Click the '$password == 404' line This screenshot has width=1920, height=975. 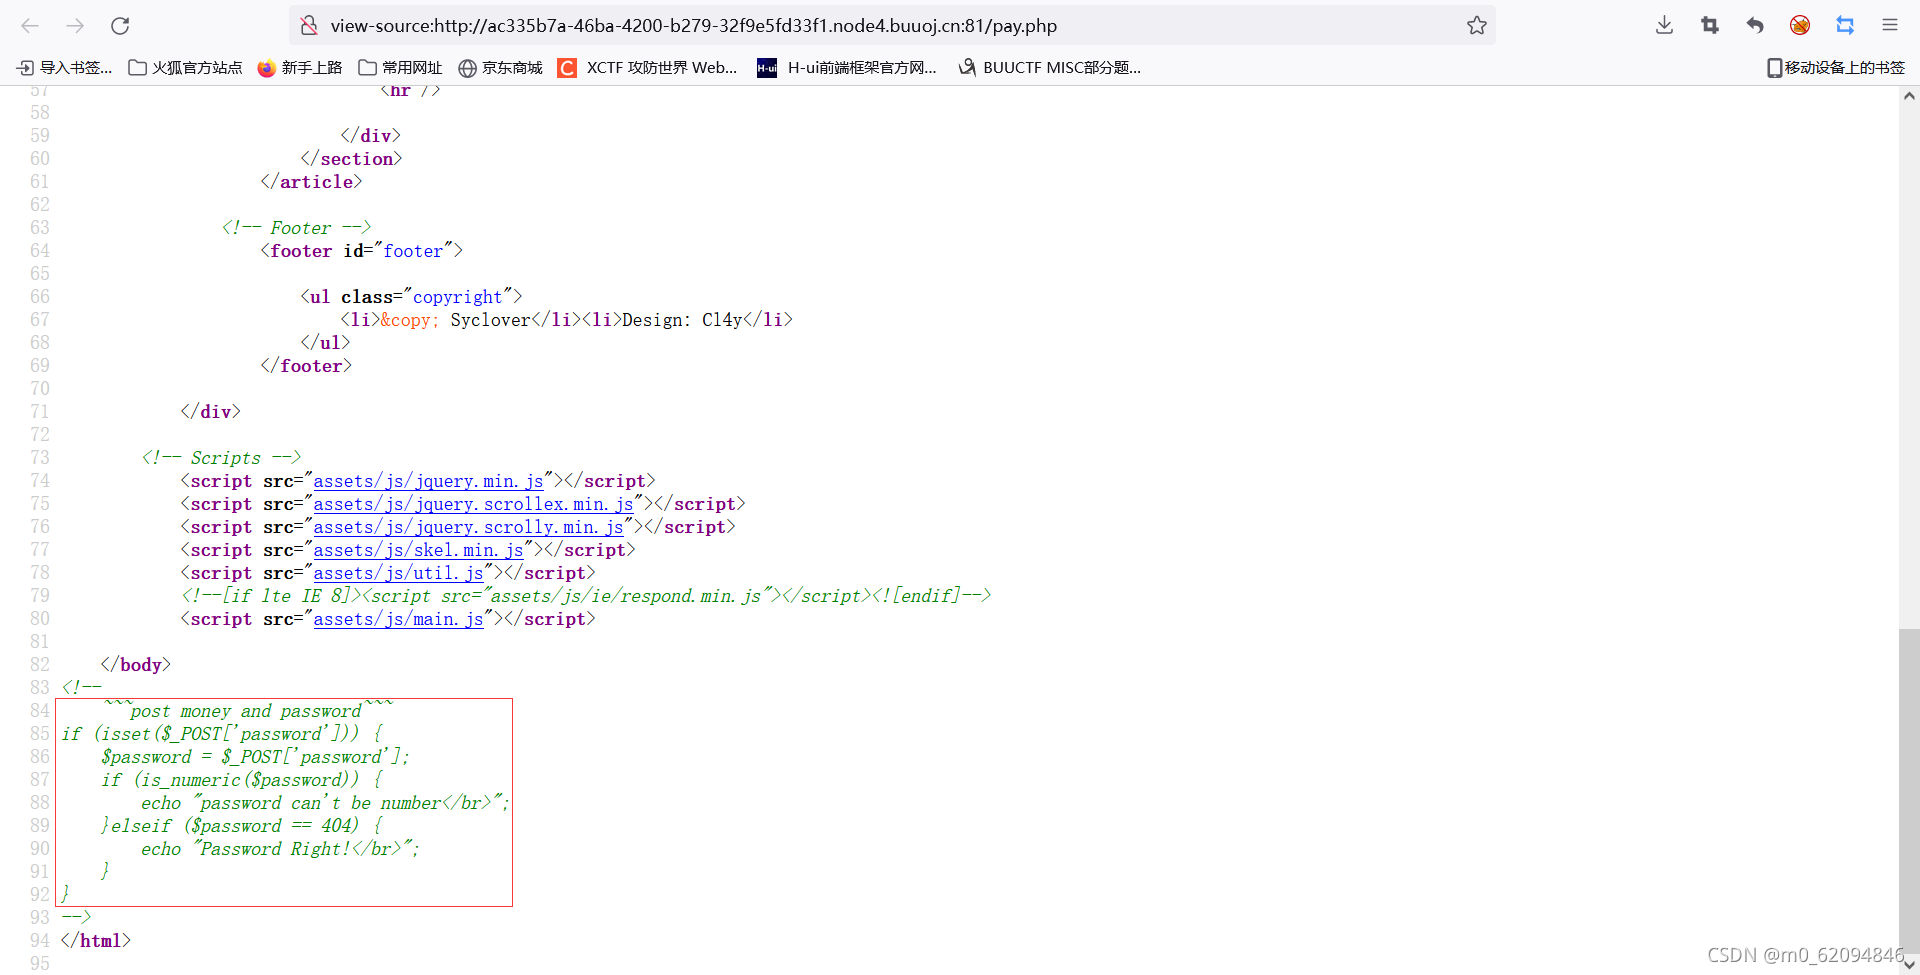(x=241, y=826)
